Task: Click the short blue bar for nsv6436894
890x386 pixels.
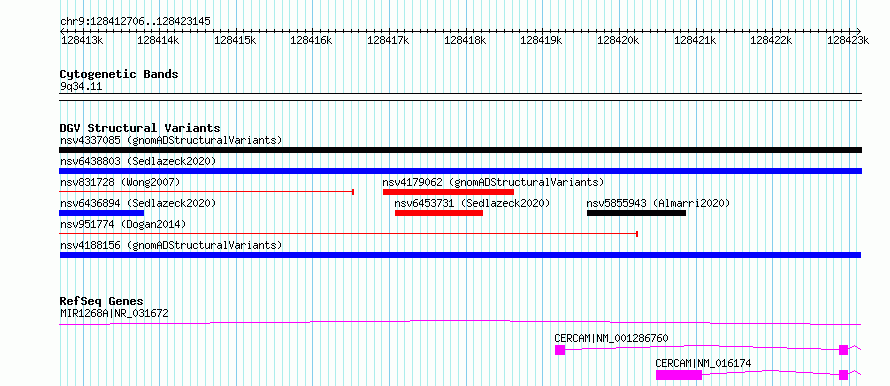Action: pos(102,213)
